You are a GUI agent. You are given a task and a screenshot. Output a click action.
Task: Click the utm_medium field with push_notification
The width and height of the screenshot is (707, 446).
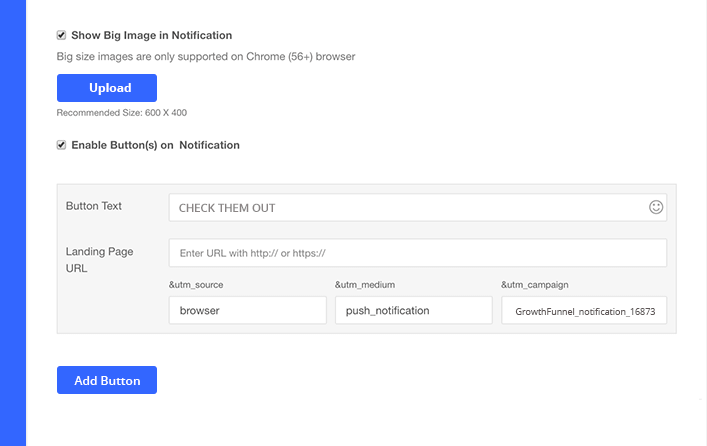coord(413,310)
